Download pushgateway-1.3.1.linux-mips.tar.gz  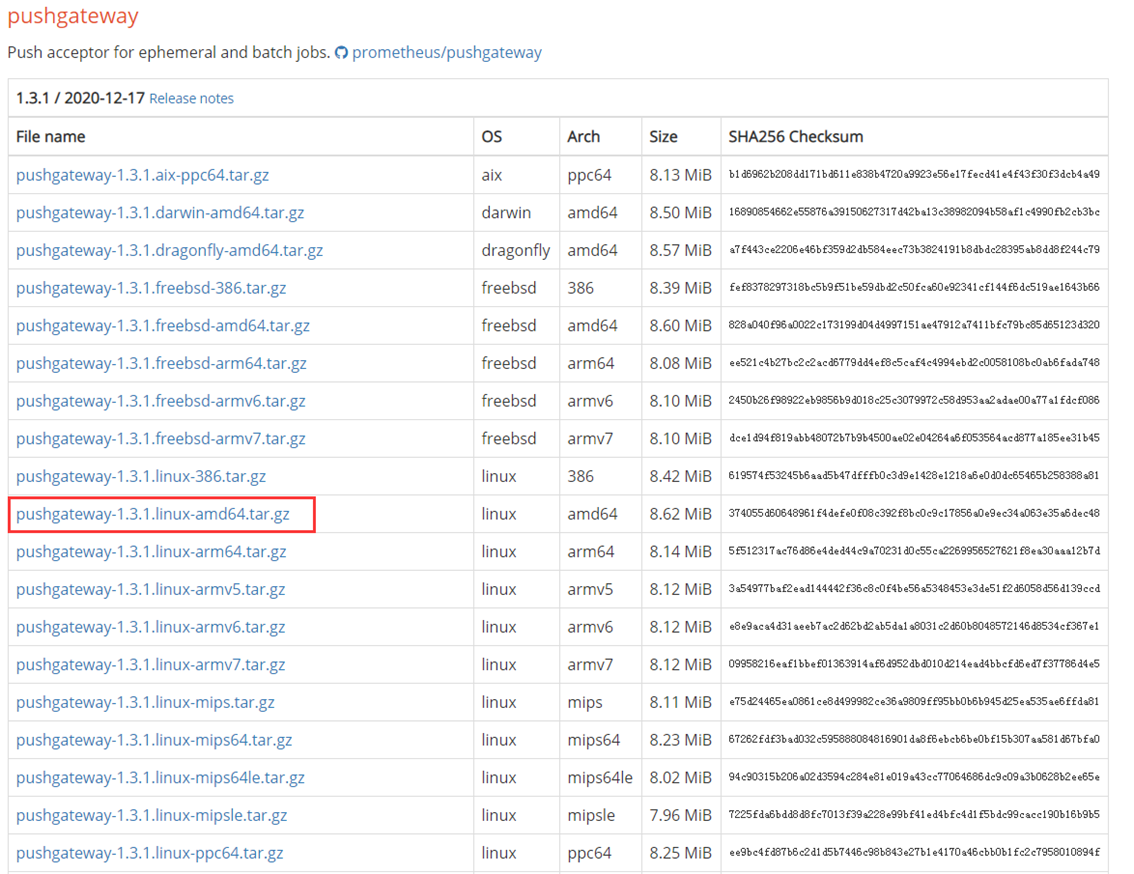[145, 702]
